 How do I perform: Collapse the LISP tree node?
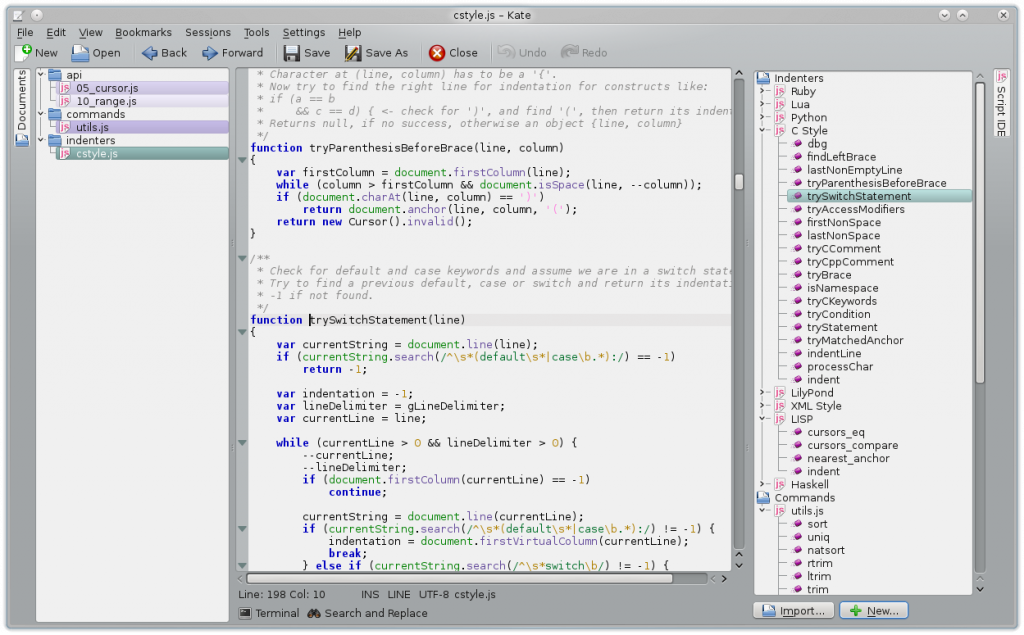click(762, 419)
